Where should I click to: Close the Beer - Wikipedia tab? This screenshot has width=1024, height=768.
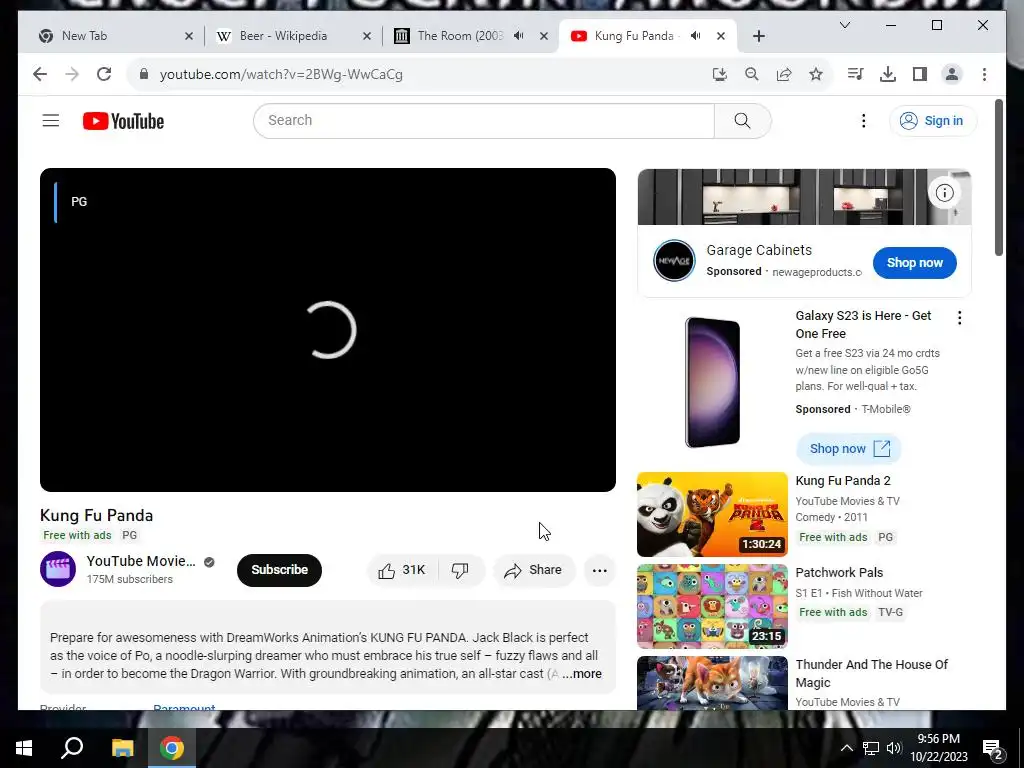tap(367, 36)
